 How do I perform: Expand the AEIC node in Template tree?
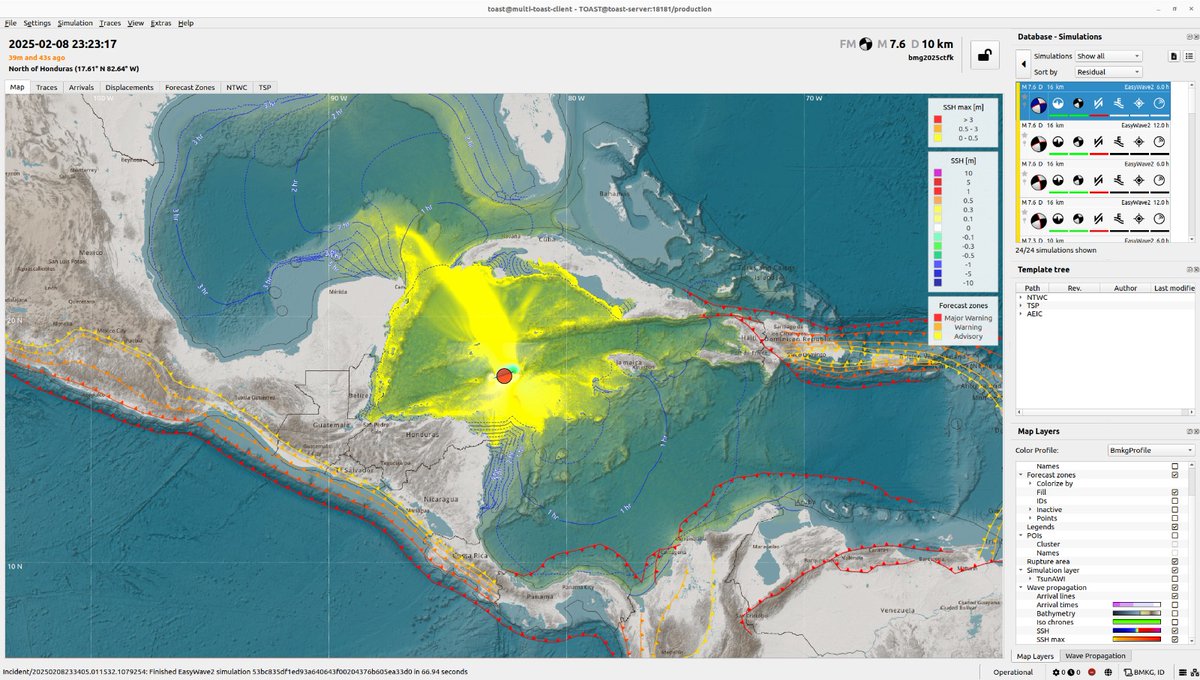[x=1021, y=314]
